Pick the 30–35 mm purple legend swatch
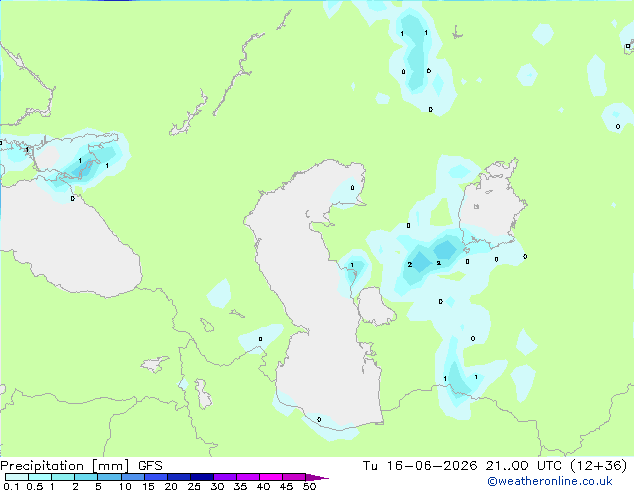Image resolution: width=634 pixels, height=490 pixels. pyautogui.click(x=225, y=477)
